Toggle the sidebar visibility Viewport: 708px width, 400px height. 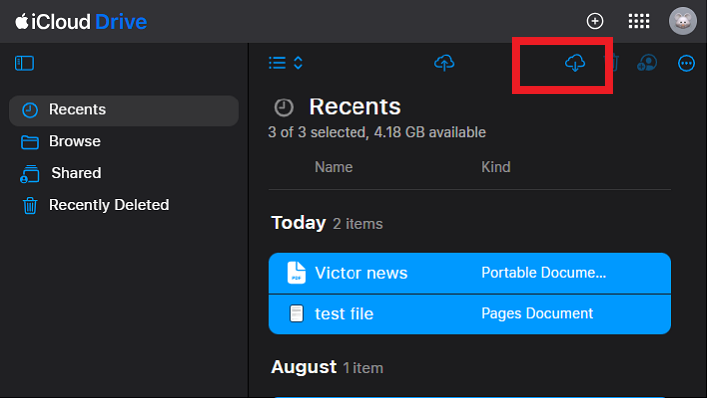(x=25, y=63)
